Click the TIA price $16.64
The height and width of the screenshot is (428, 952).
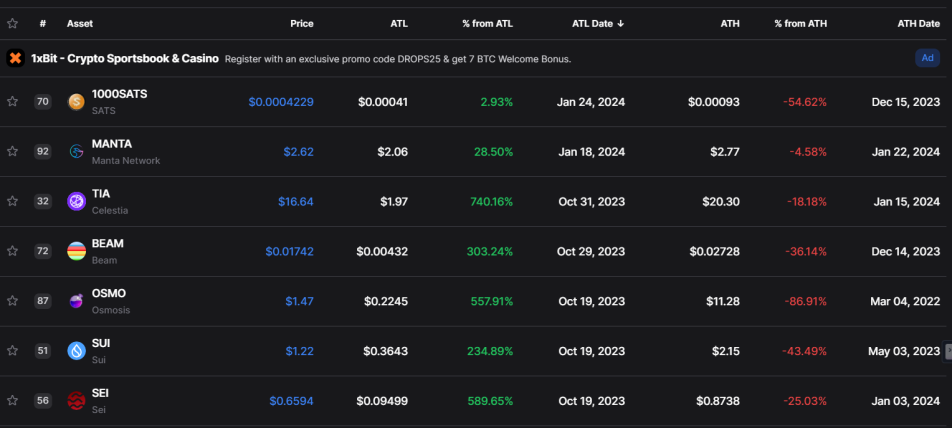tap(296, 202)
